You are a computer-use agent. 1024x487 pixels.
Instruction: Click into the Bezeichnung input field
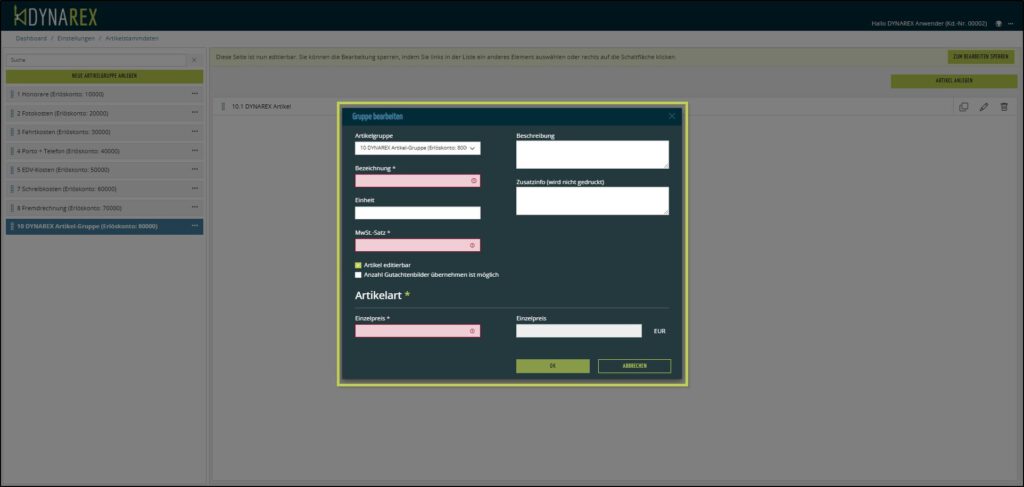(x=415, y=181)
